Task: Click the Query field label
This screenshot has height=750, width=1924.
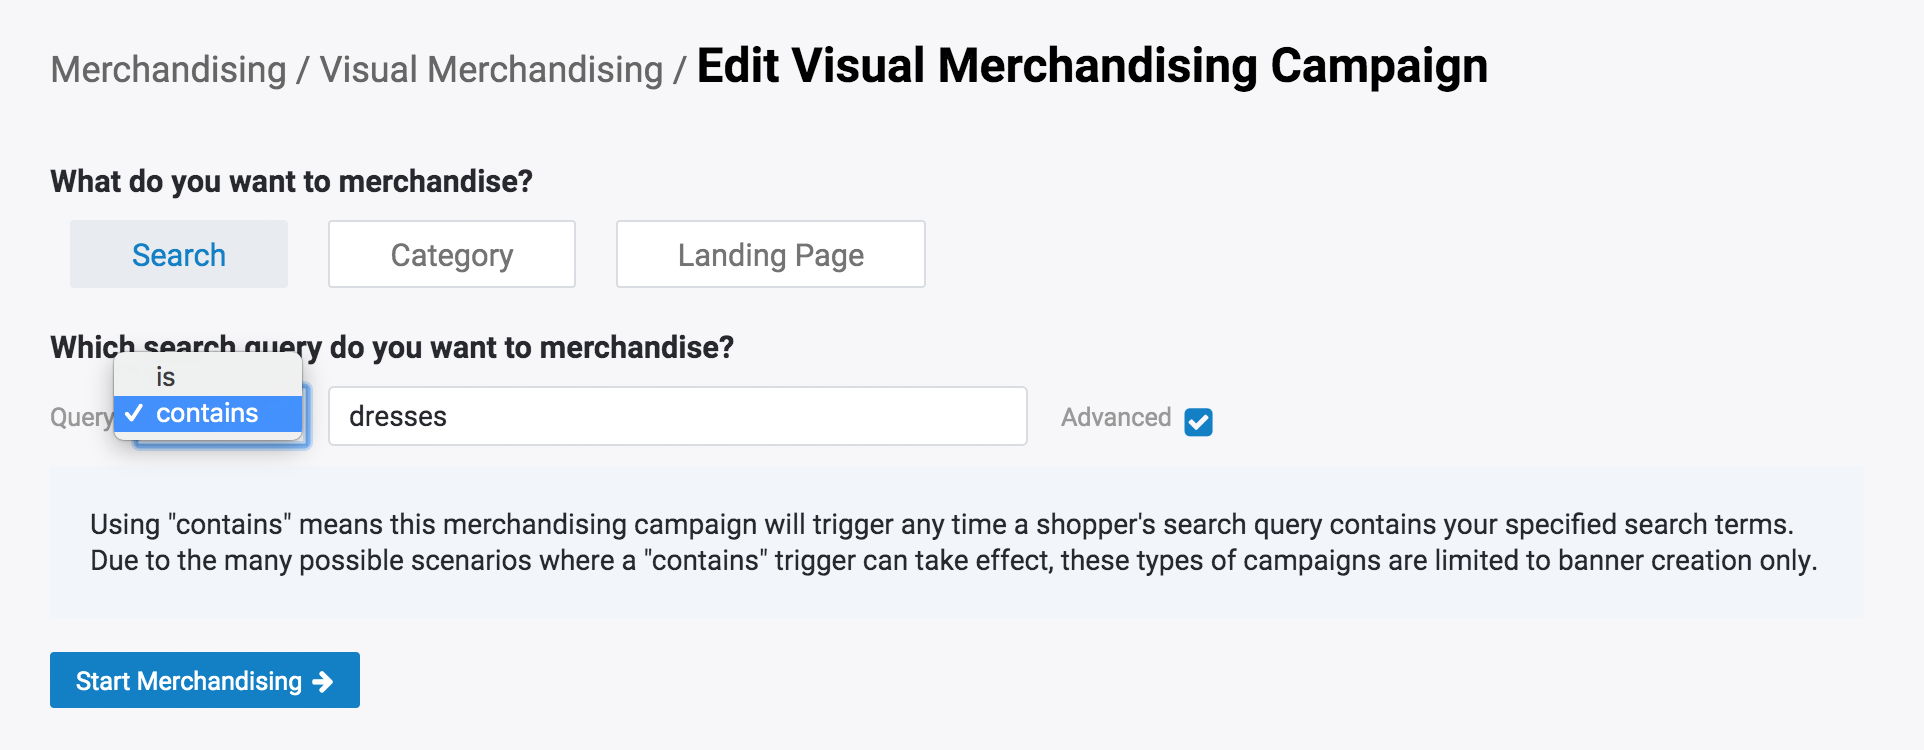Action: tap(80, 417)
